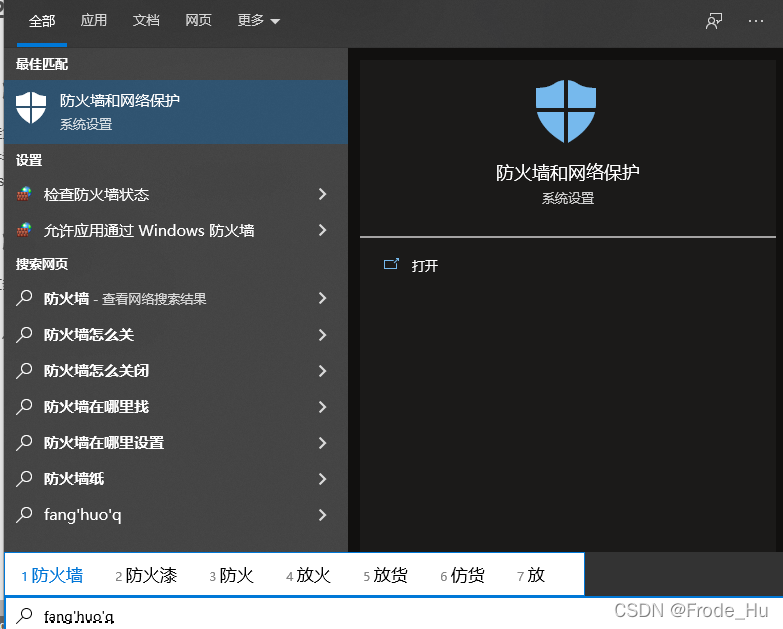Screen dimensions: 783x629
Task: Choose IME candidate 1 防火墙
Action: click(x=52, y=575)
